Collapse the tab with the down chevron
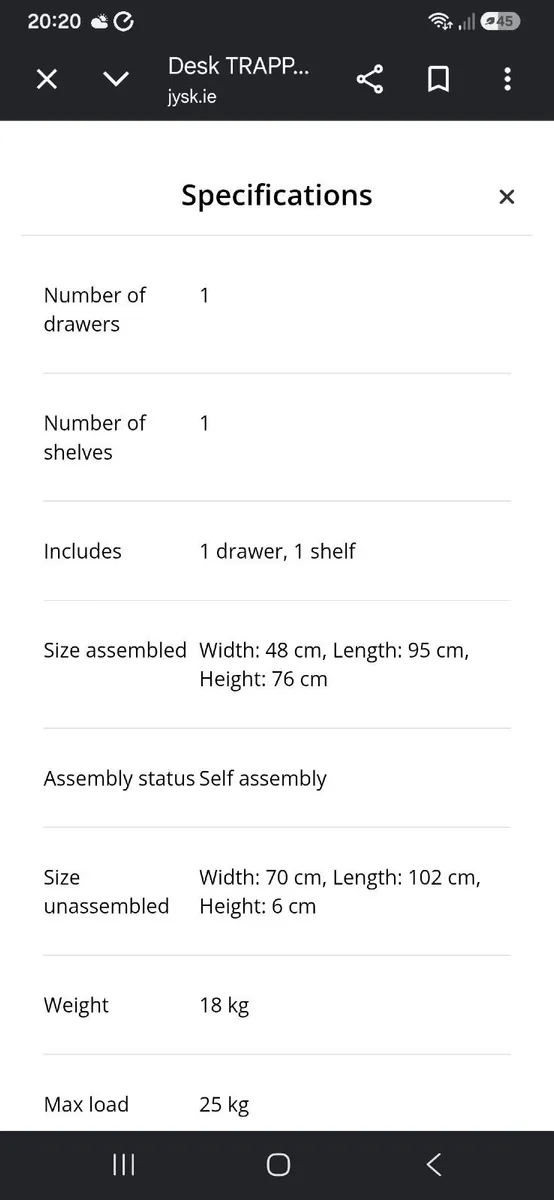 click(x=117, y=79)
